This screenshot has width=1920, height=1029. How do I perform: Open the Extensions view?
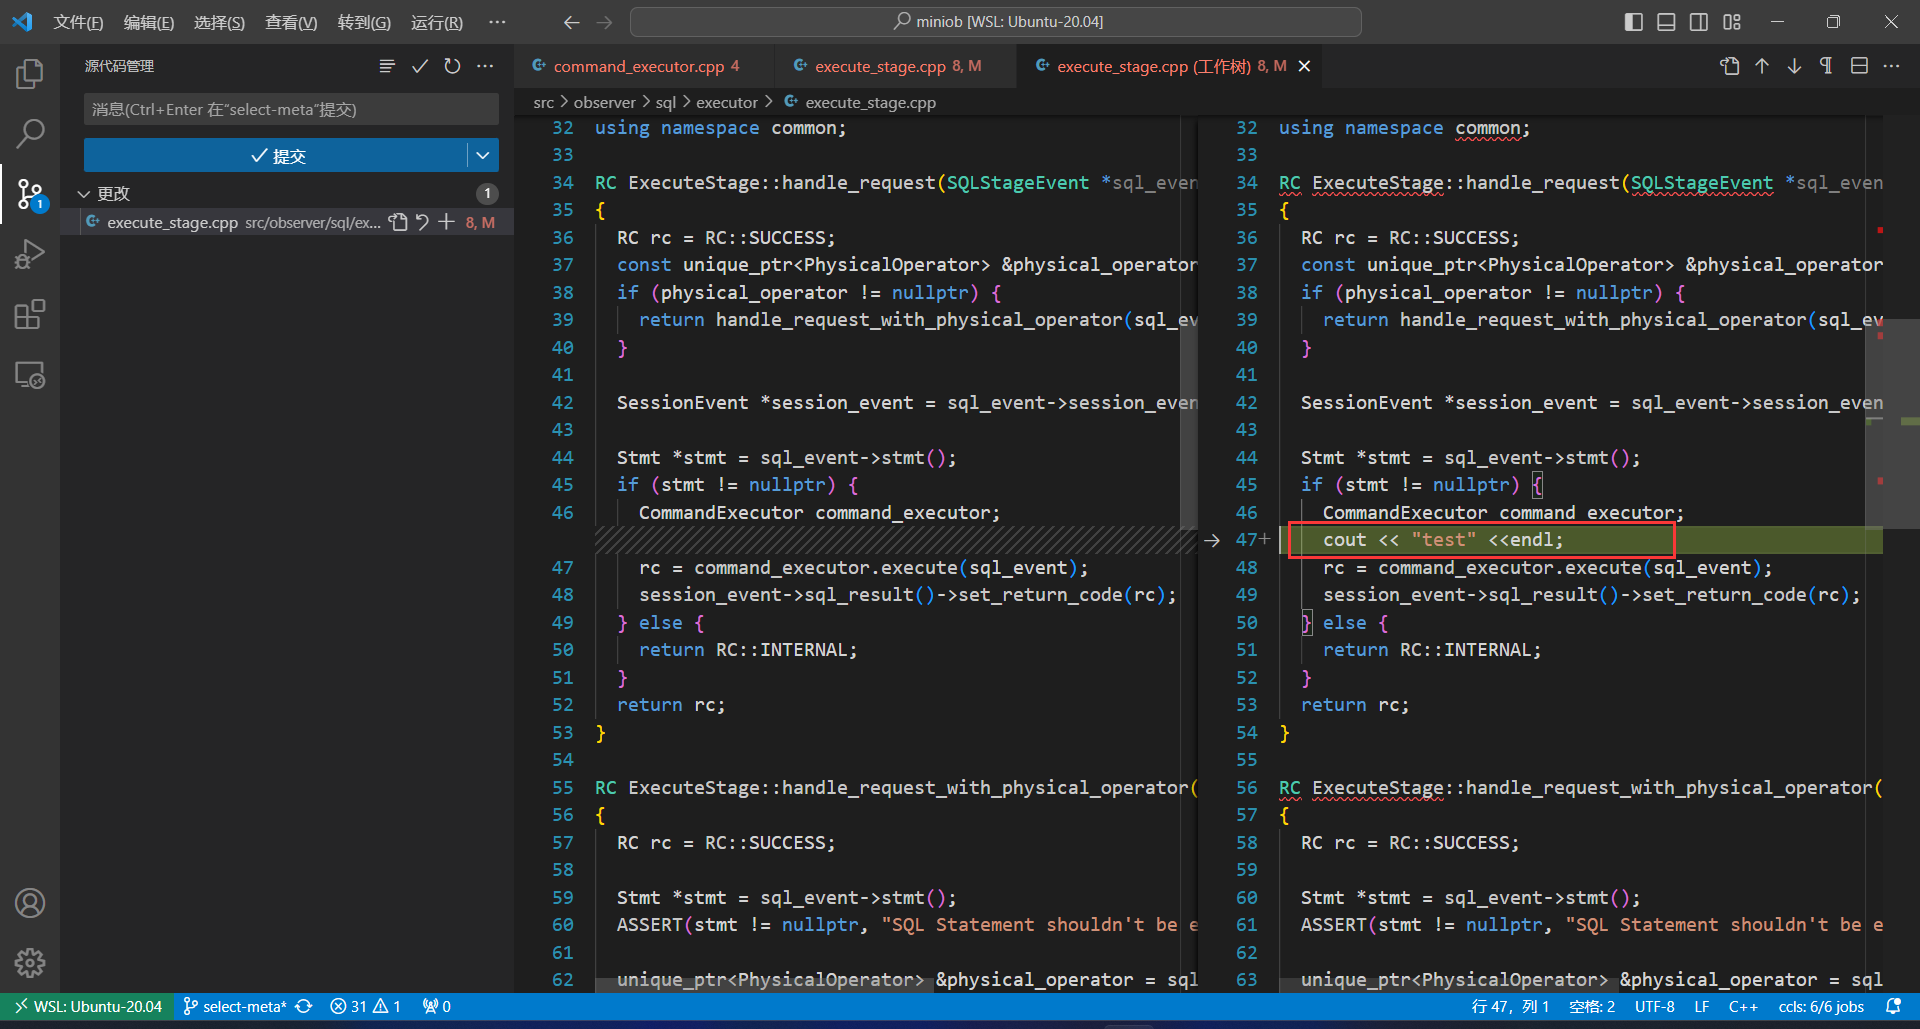click(30, 314)
